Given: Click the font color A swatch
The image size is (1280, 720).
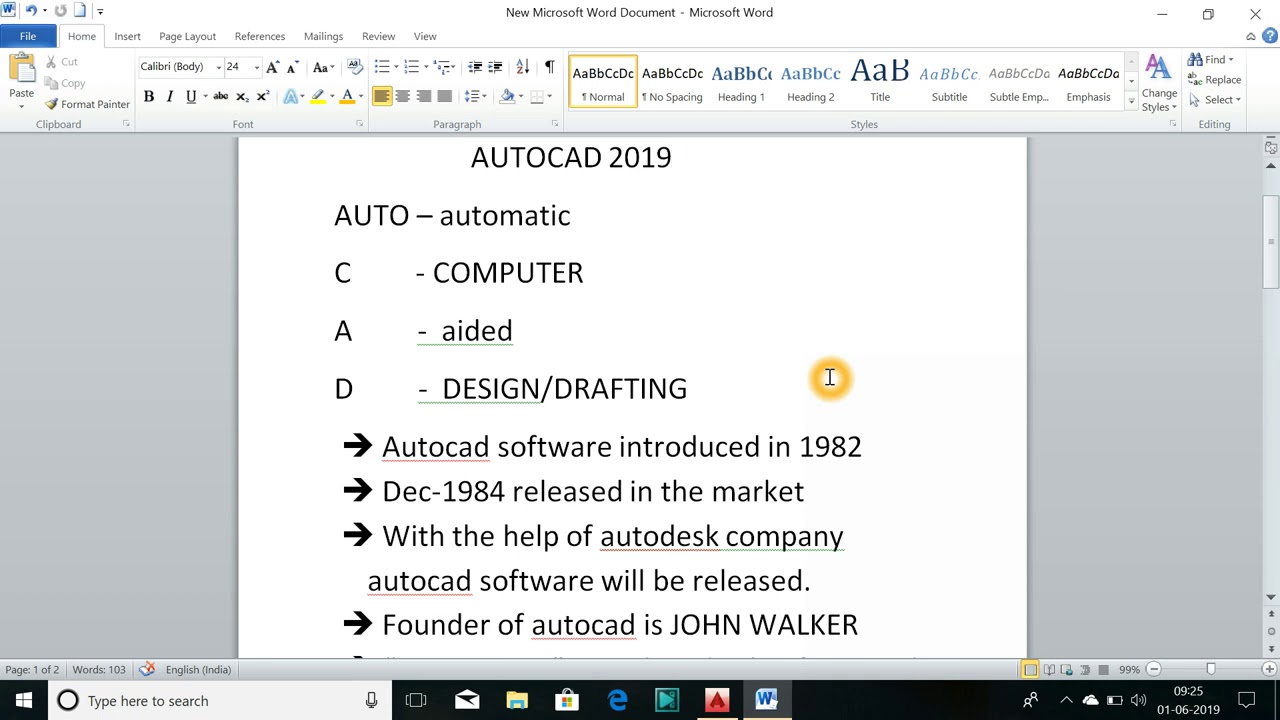Looking at the screenshot, I should [347, 96].
